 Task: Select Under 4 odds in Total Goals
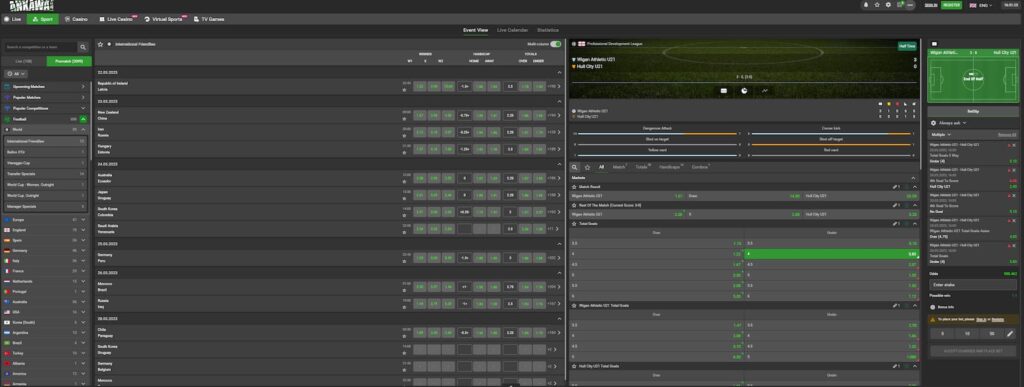(831, 254)
